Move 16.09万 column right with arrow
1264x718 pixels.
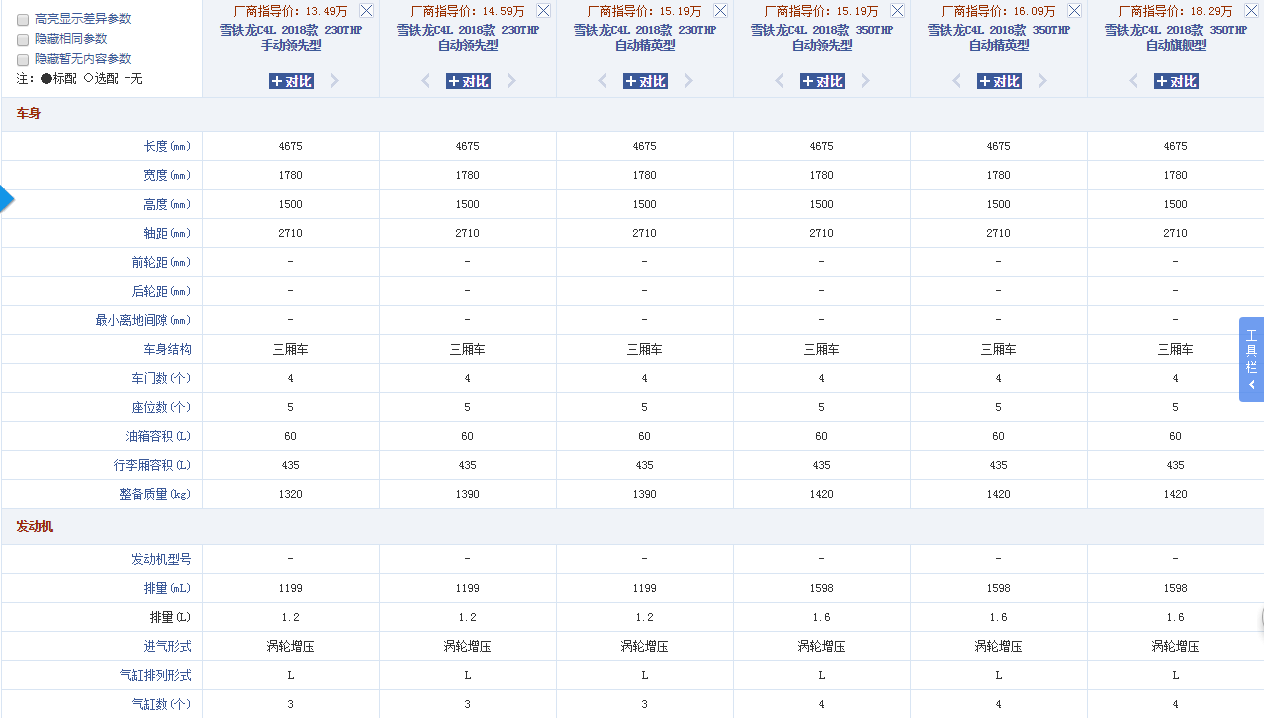tap(1042, 81)
